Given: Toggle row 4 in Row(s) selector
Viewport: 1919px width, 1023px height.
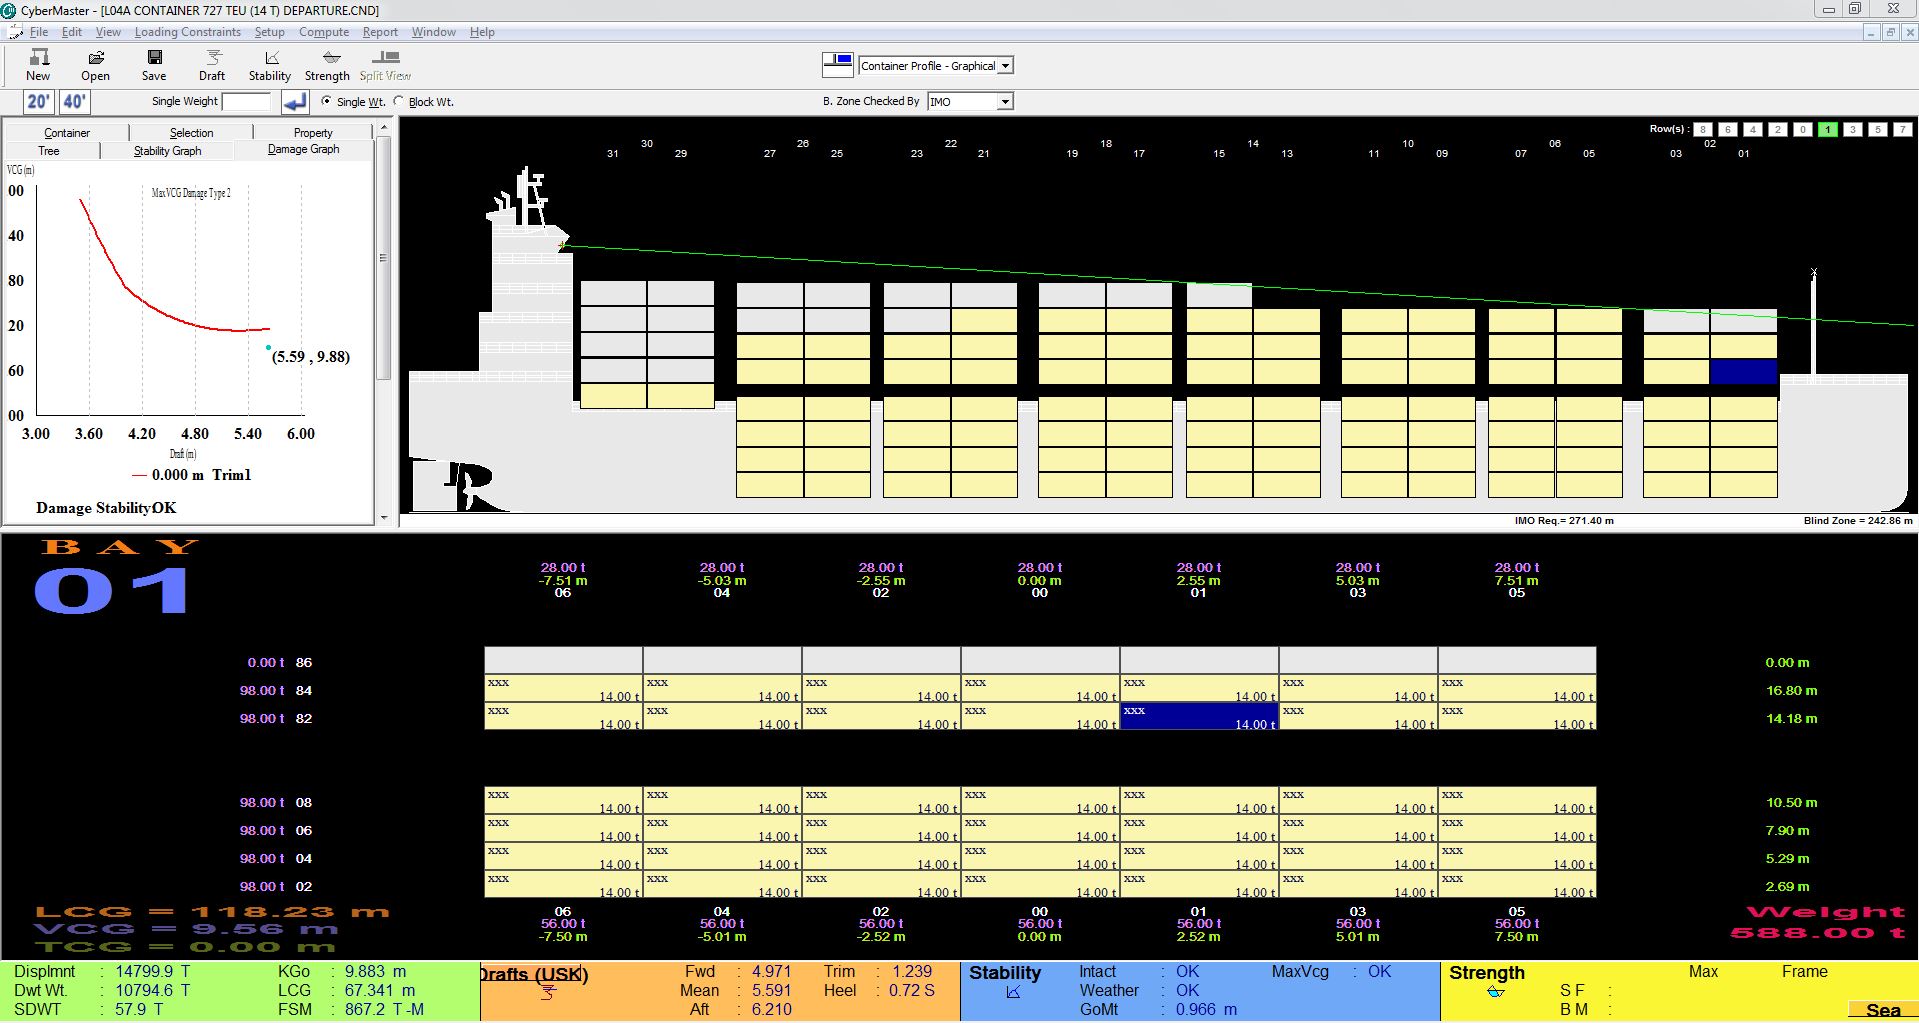Looking at the screenshot, I should 1752,129.
